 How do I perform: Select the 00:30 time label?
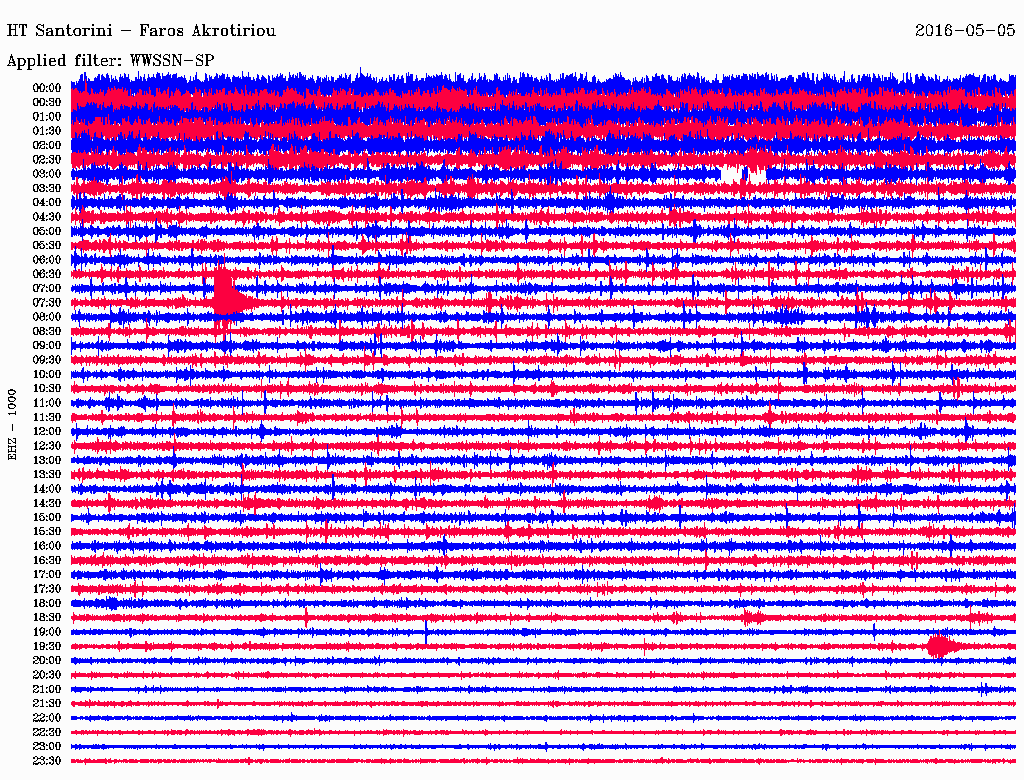point(47,103)
